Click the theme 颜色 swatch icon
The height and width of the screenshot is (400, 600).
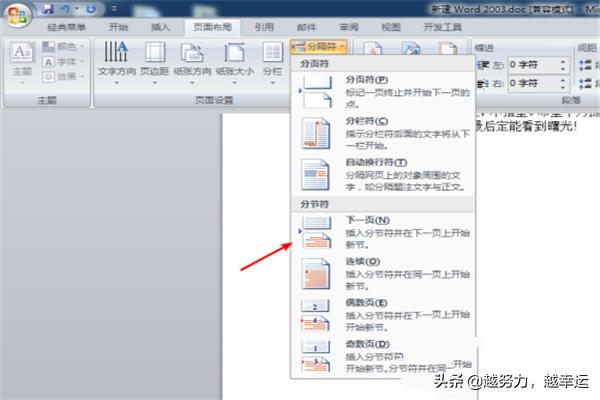click(x=48, y=47)
